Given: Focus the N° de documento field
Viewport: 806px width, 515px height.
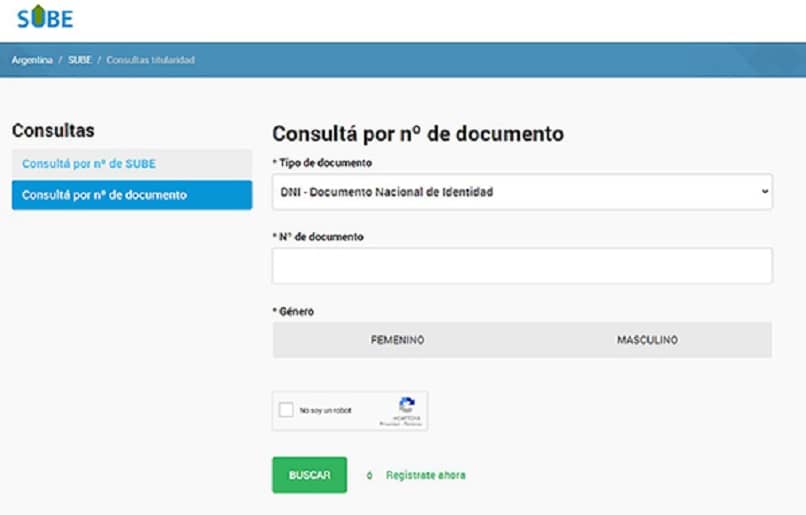Looking at the screenshot, I should point(522,266).
